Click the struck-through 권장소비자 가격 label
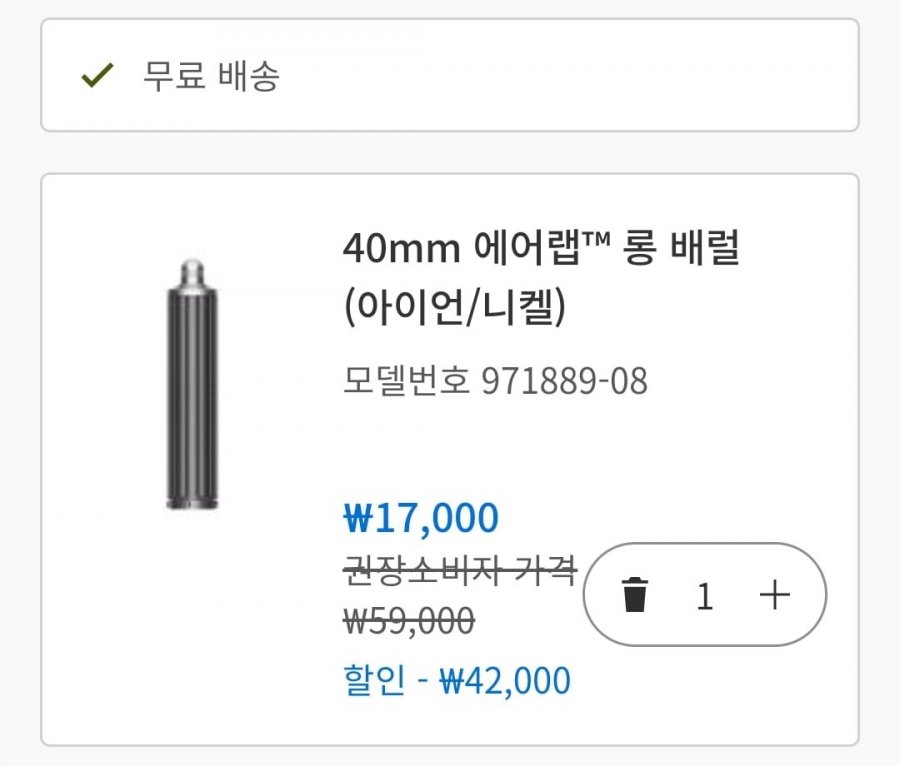 coord(460,571)
